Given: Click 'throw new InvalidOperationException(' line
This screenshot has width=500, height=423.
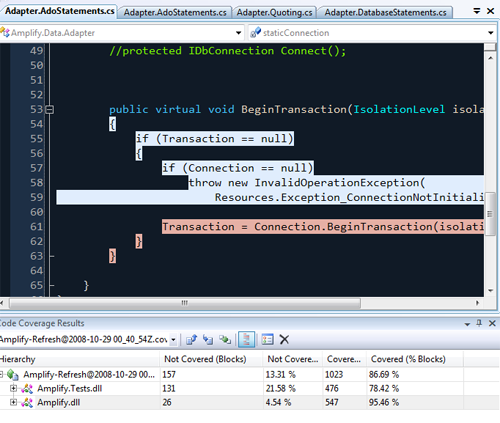Looking at the screenshot, I should point(307,183).
